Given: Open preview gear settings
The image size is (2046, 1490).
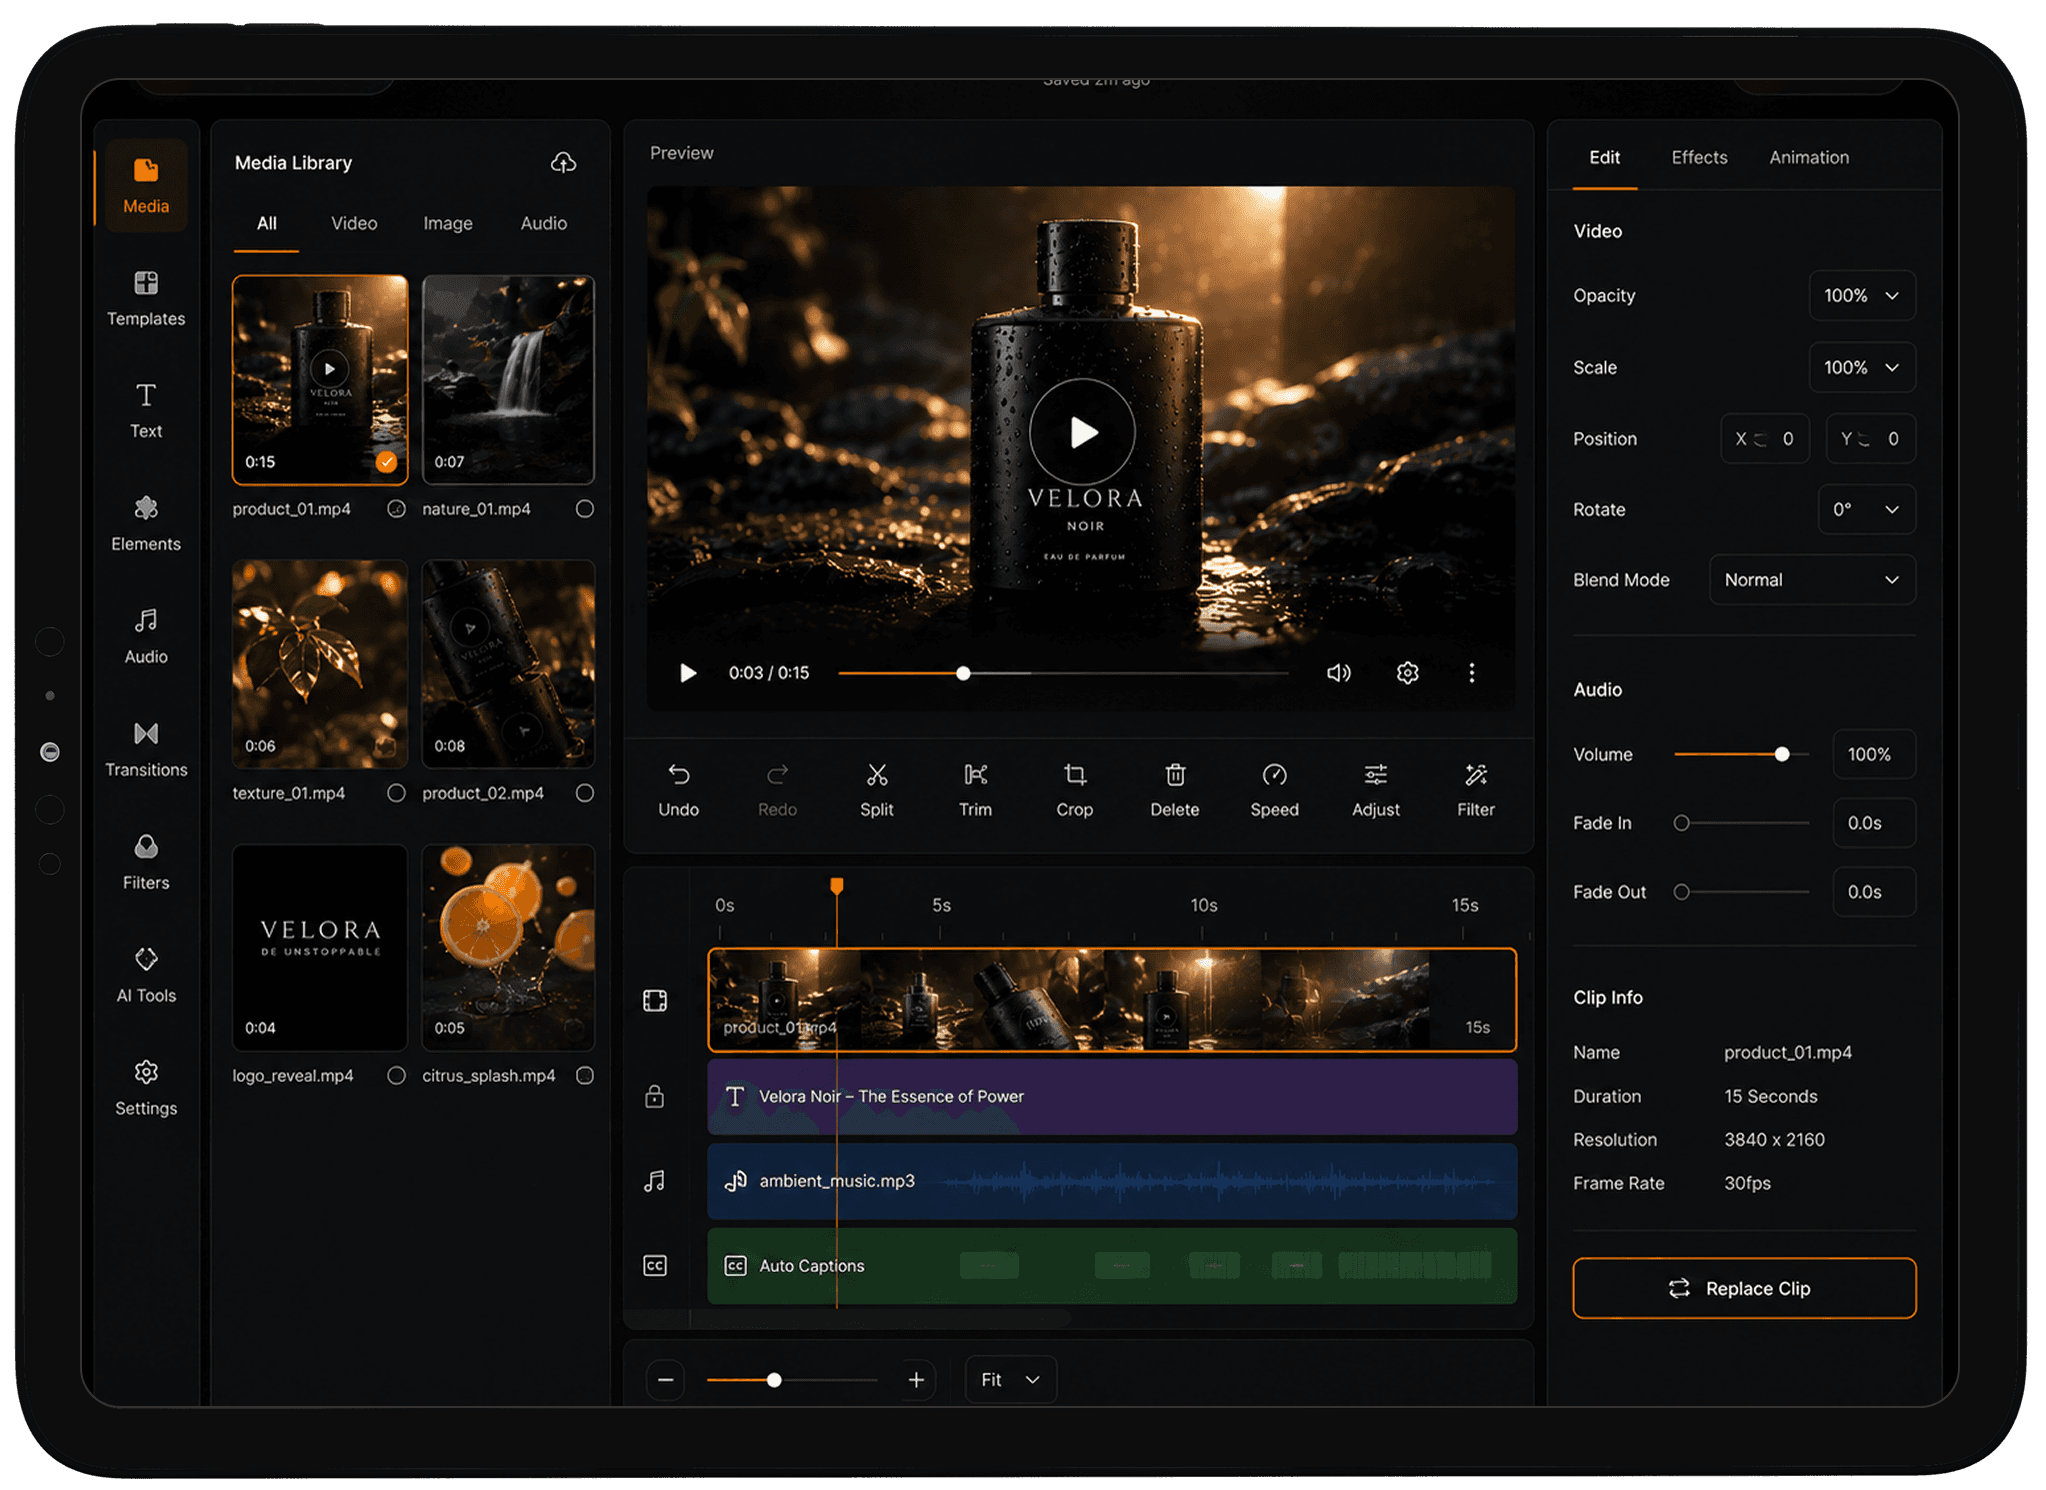Looking at the screenshot, I should pos(1407,673).
